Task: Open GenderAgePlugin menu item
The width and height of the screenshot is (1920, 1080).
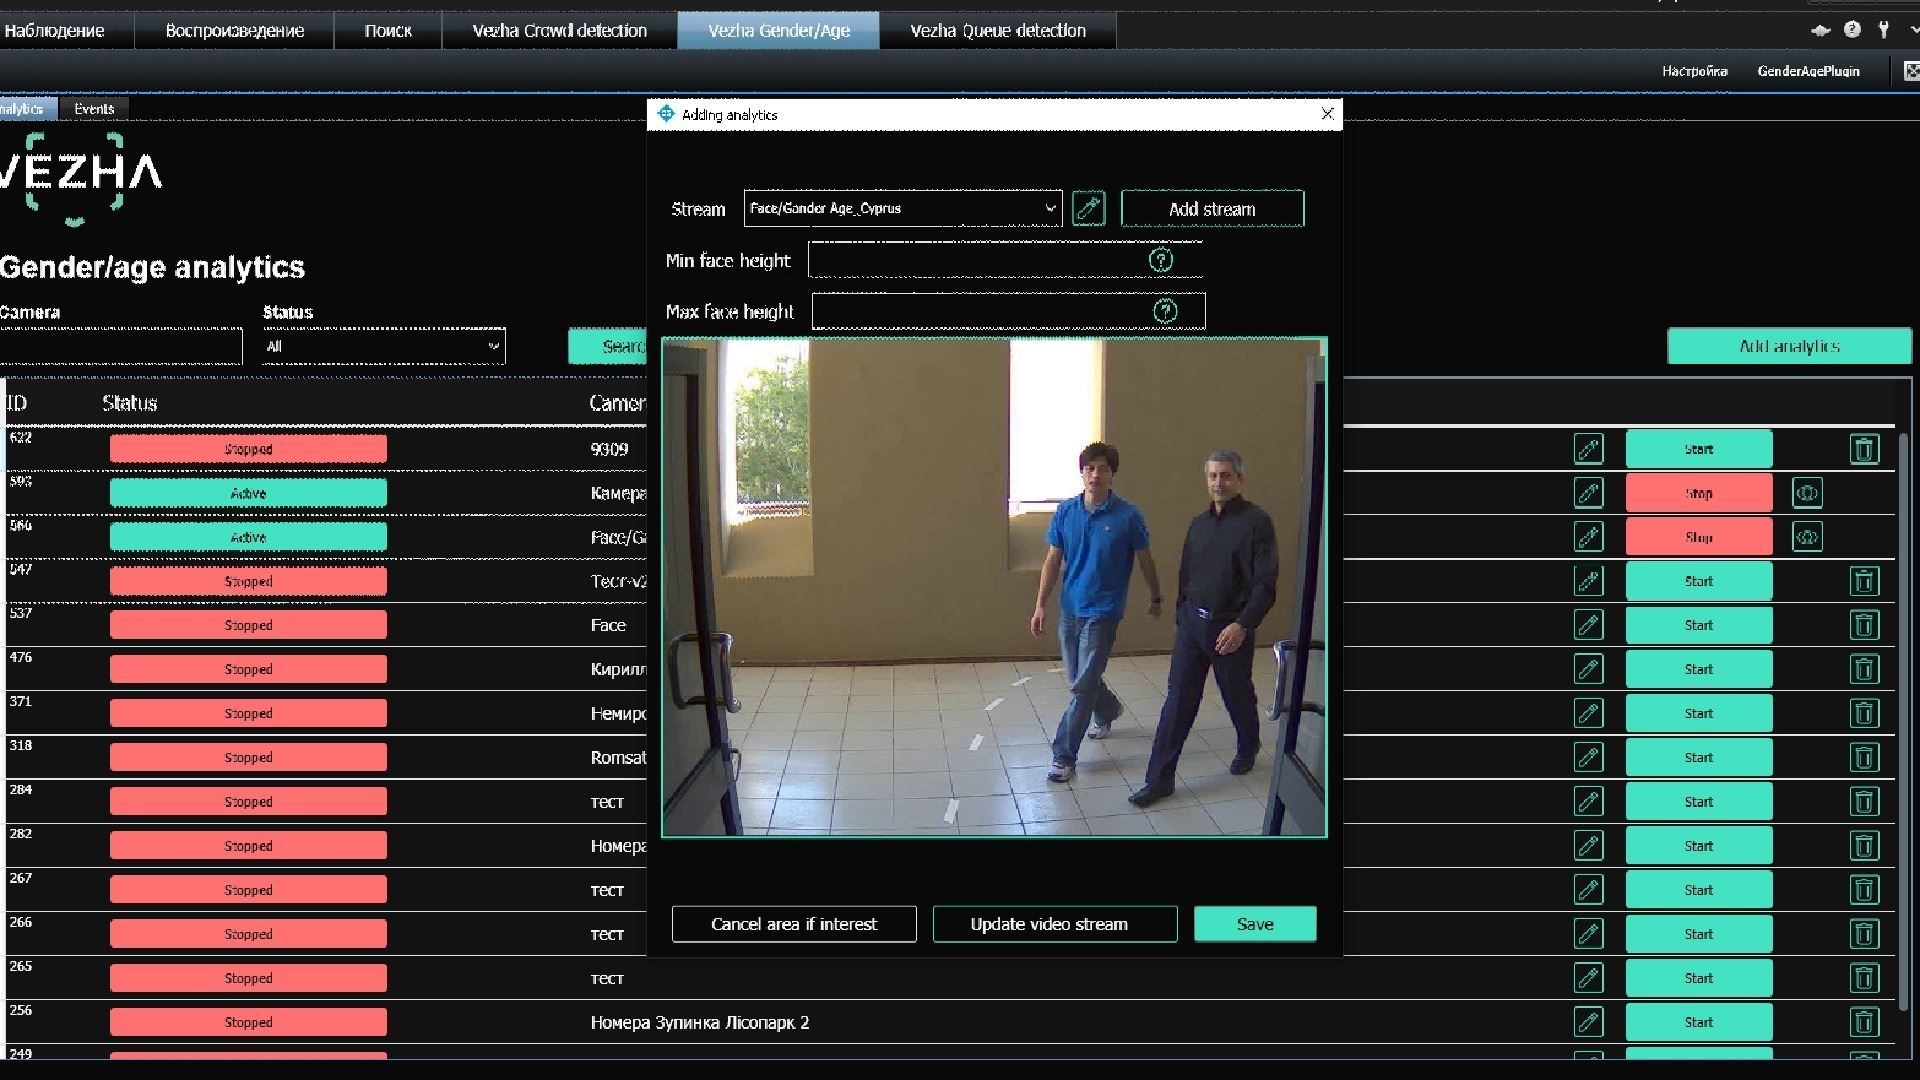Action: tap(1808, 71)
